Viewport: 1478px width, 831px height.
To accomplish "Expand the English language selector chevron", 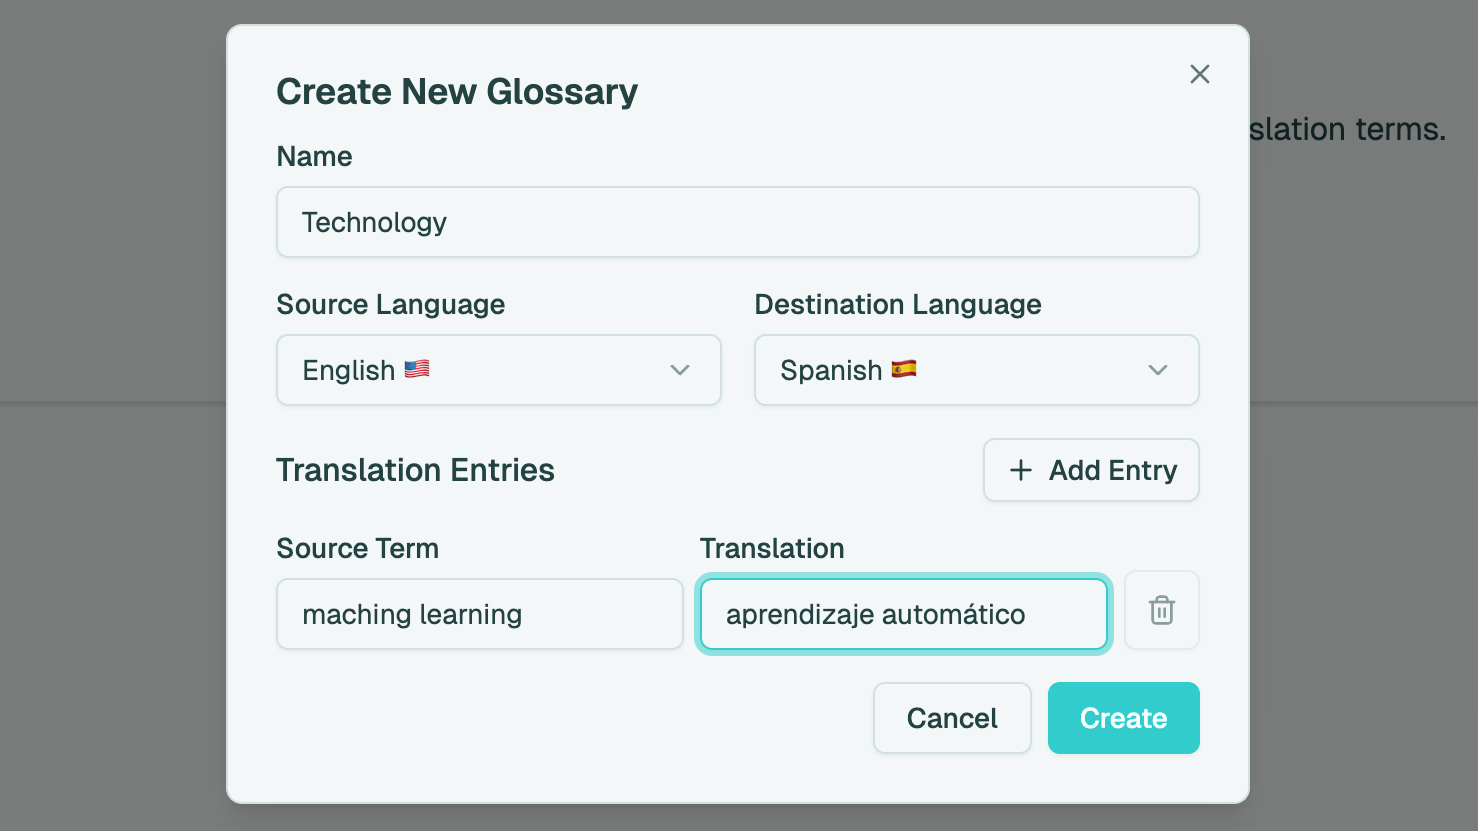I will [680, 370].
